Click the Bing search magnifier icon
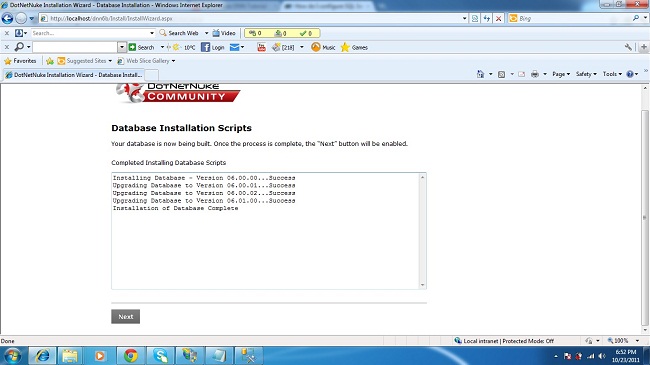This screenshot has height=365, width=650. [635, 18]
